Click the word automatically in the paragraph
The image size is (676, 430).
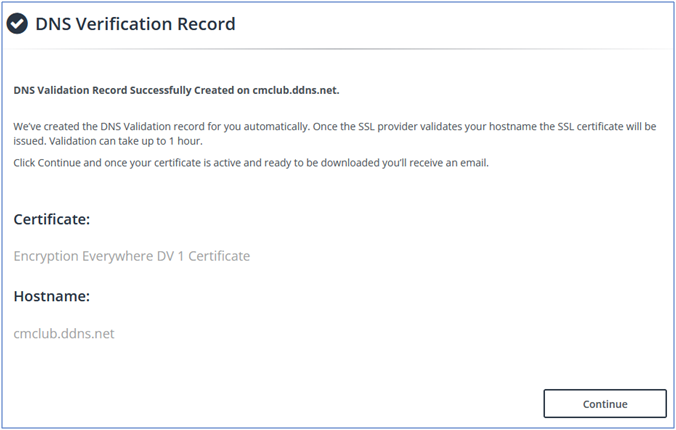point(279,128)
